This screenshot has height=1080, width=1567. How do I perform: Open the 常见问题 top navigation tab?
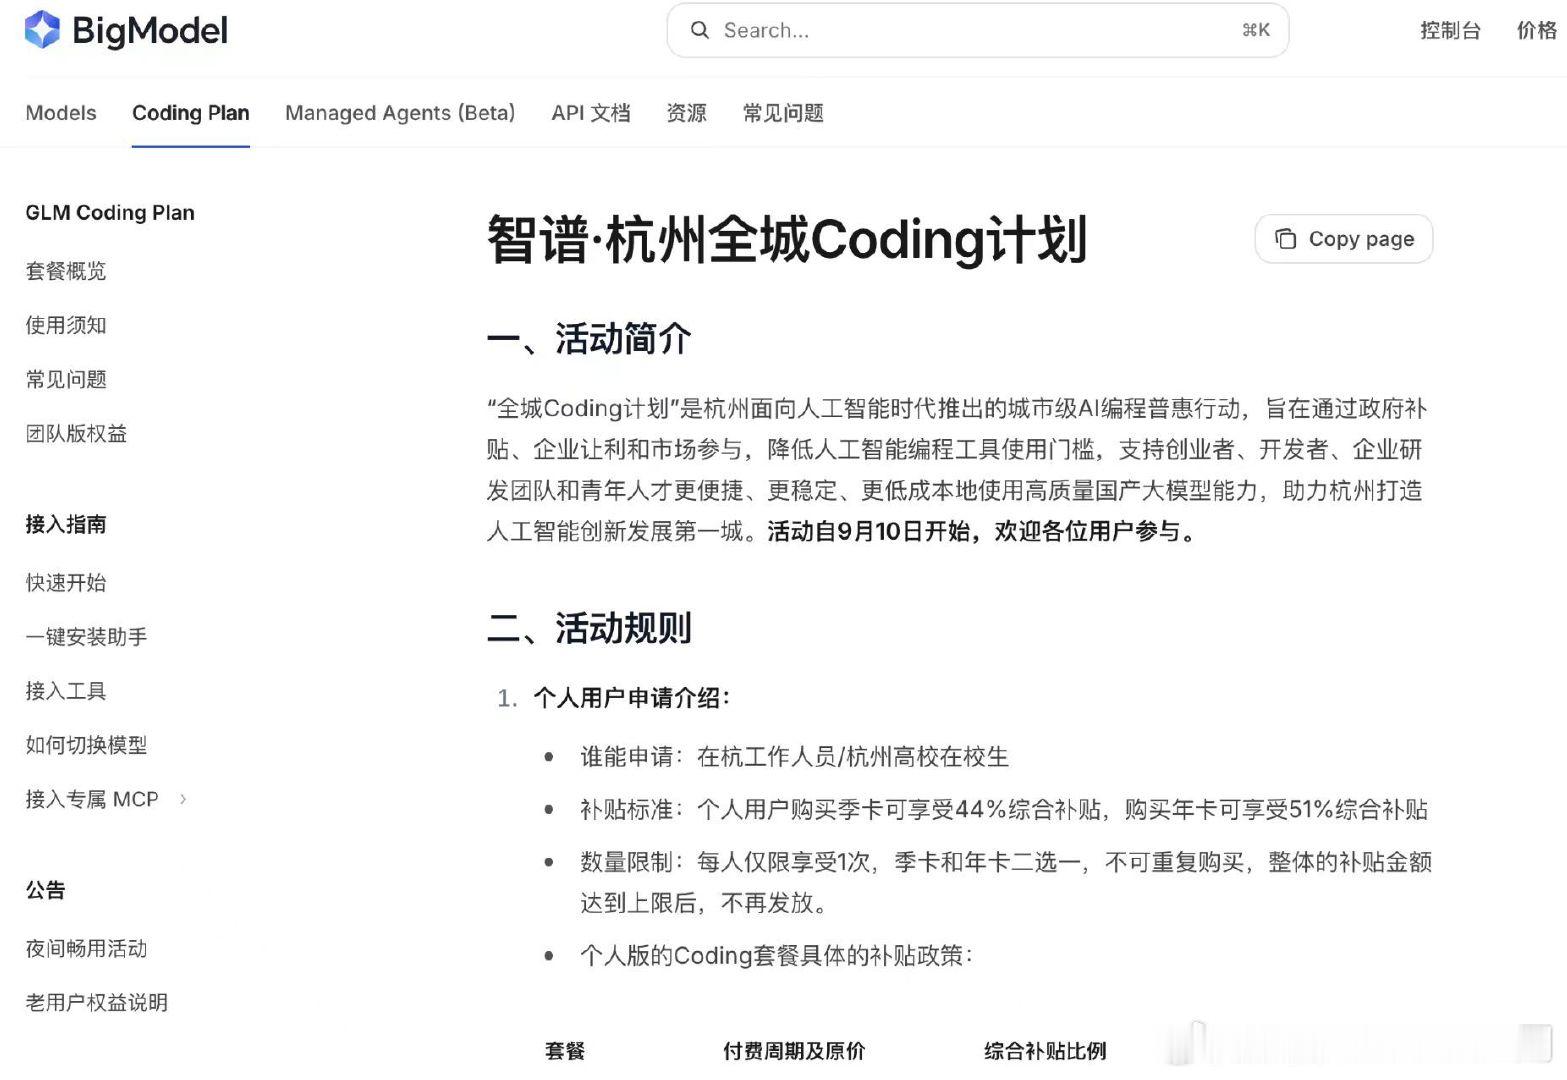coord(783,113)
